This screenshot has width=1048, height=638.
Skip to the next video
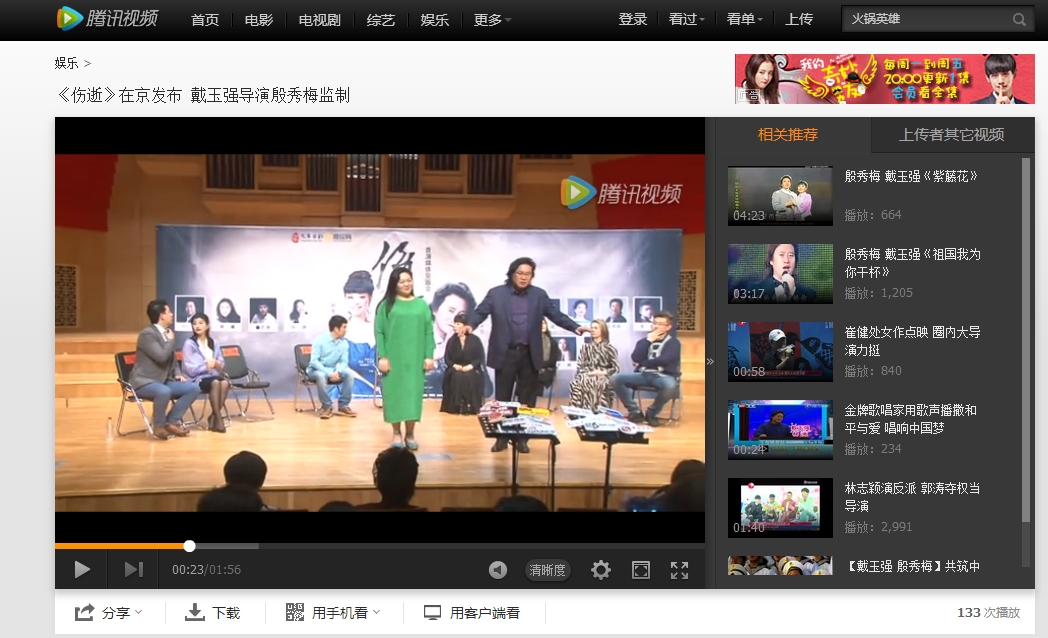[132, 569]
